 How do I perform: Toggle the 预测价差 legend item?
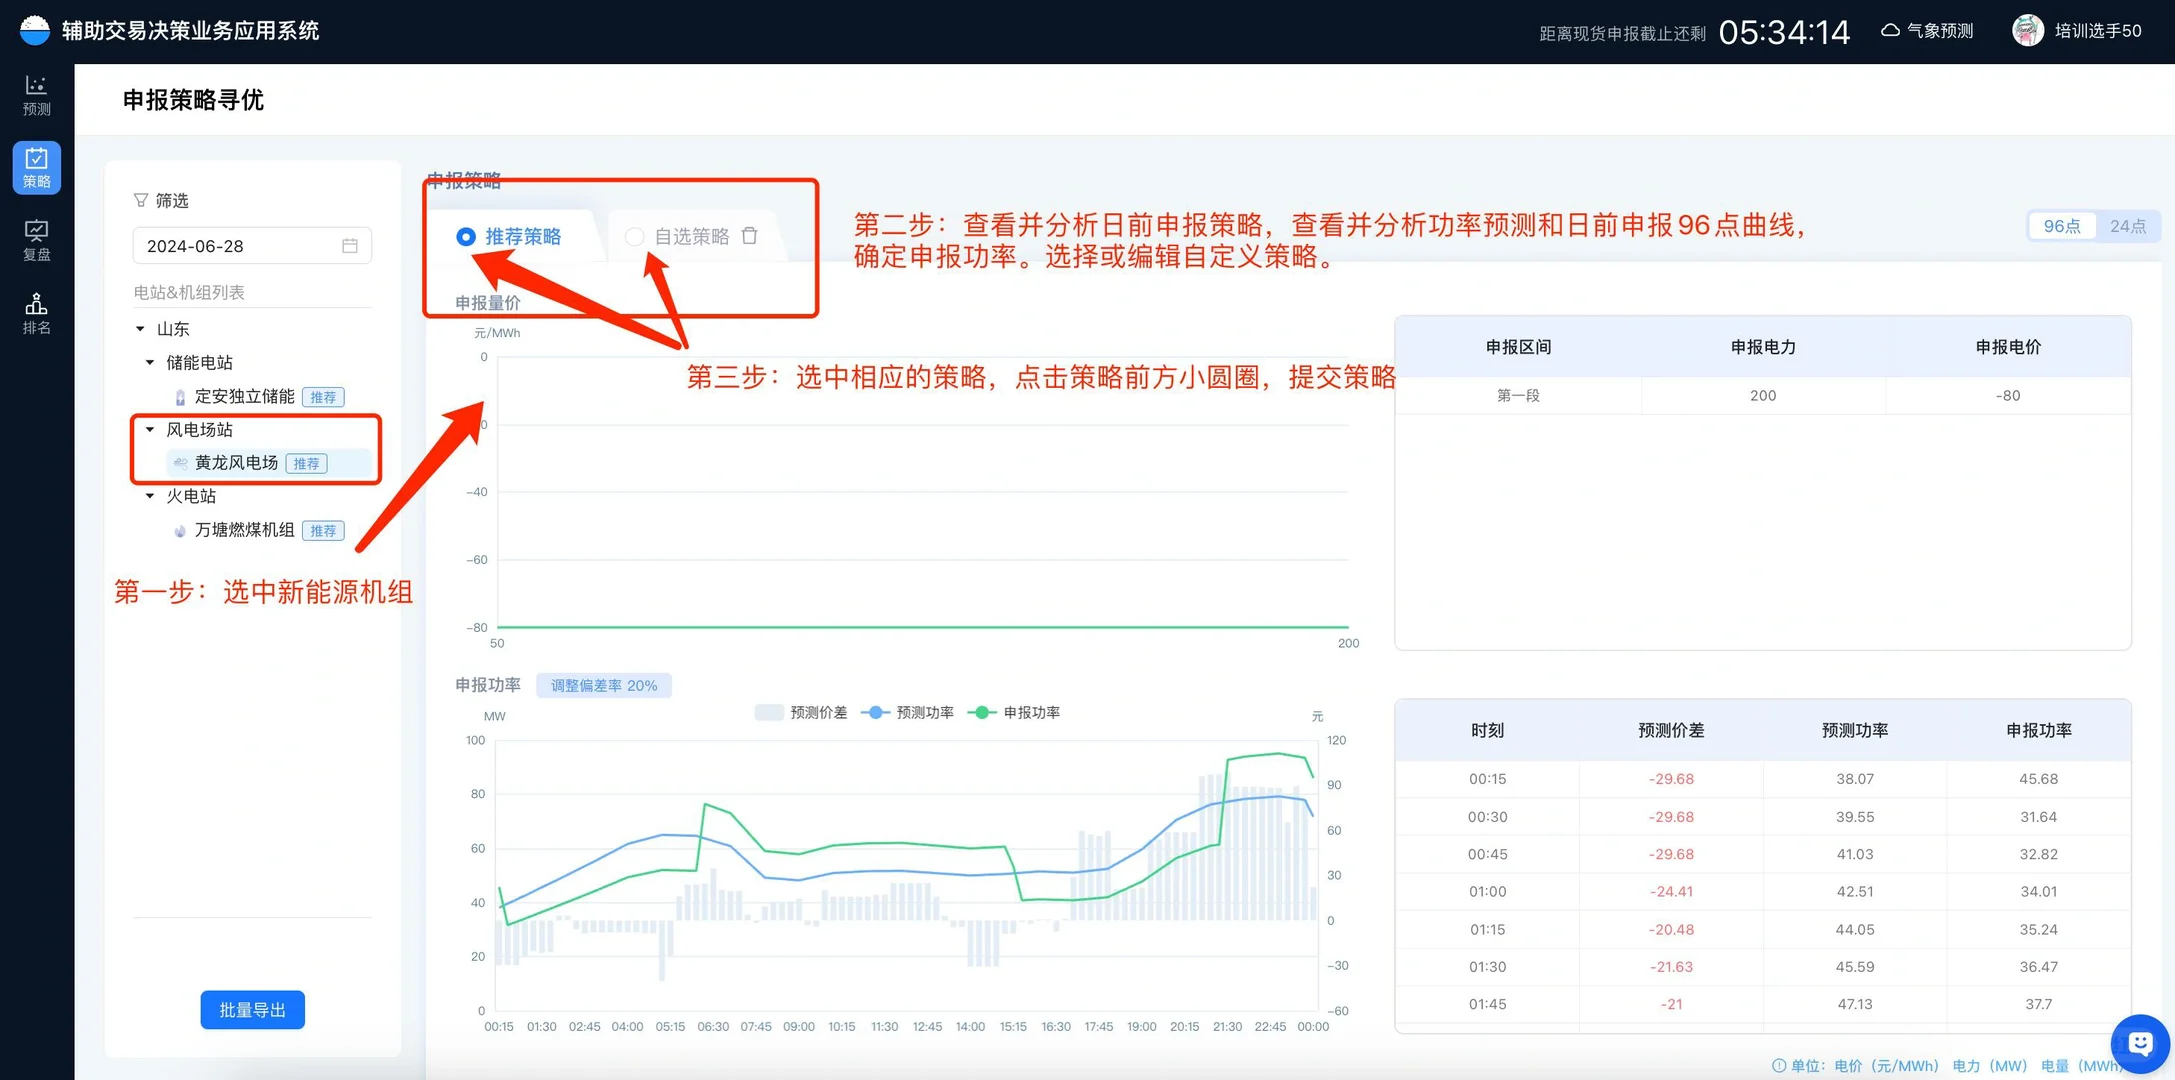[800, 712]
